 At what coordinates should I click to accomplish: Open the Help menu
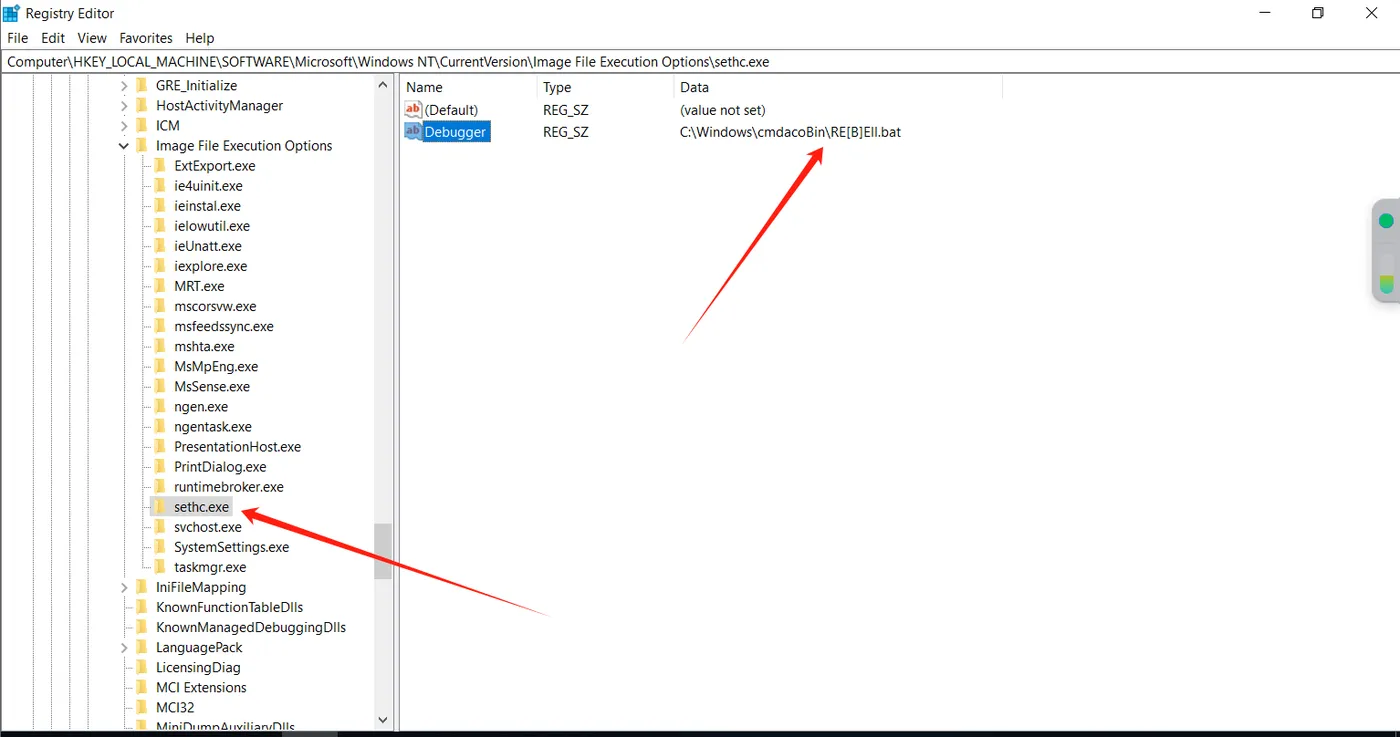pos(200,38)
